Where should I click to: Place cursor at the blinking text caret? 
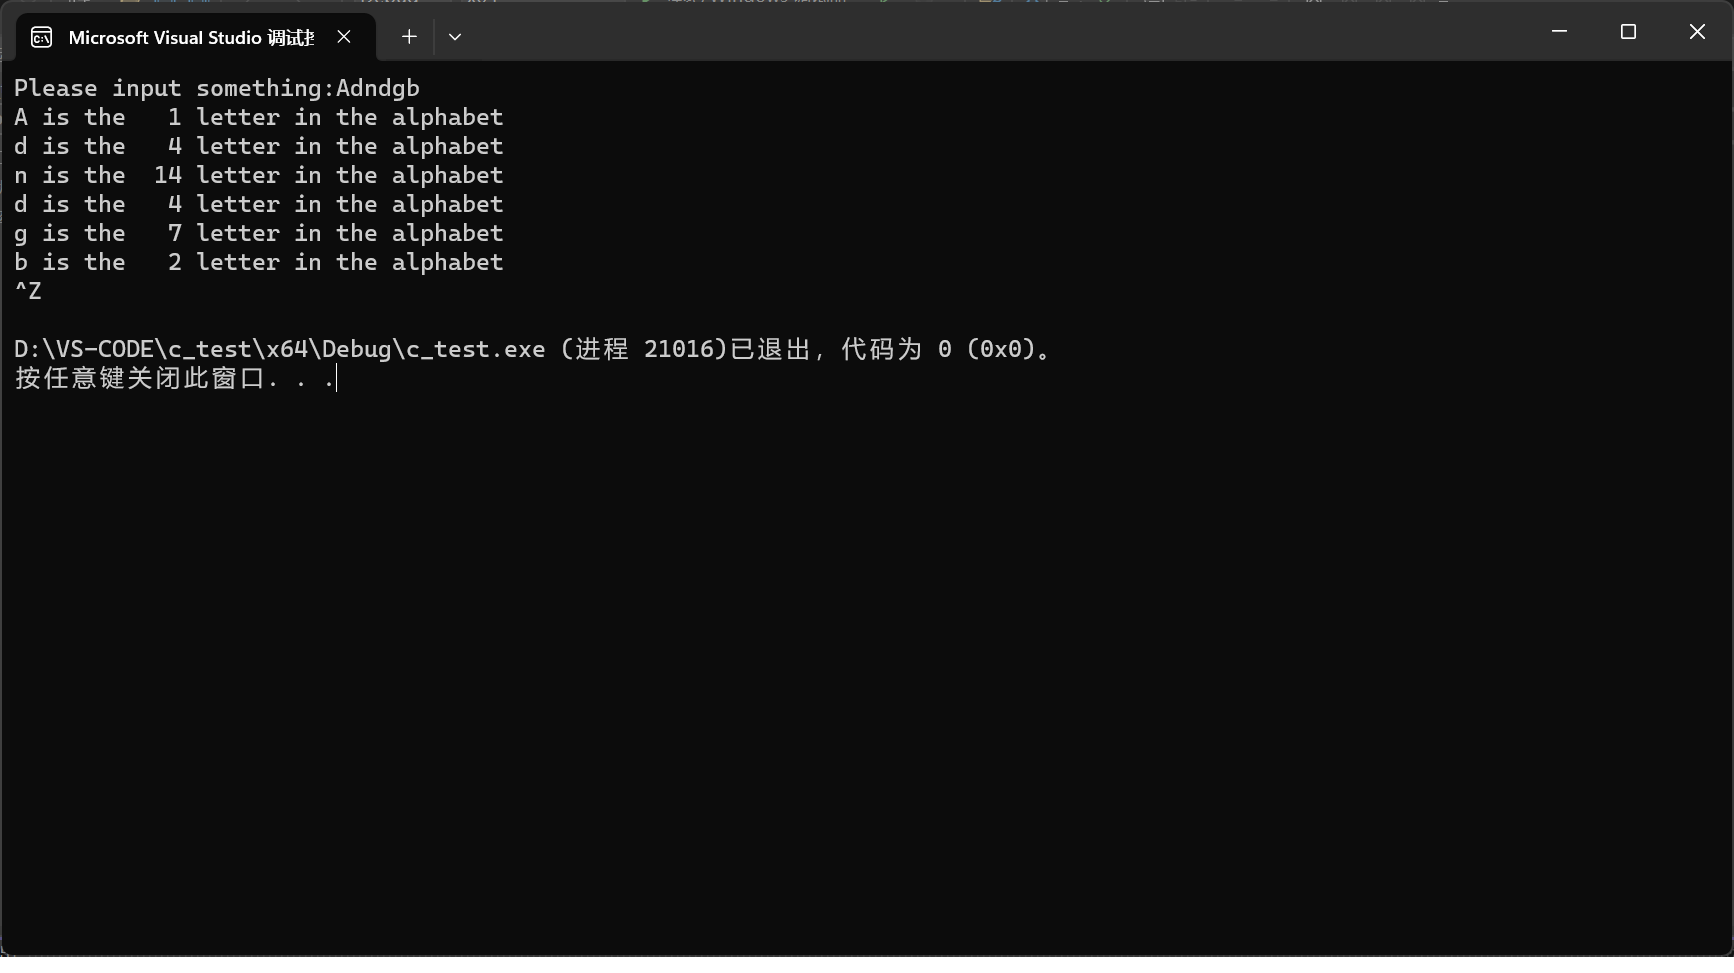click(x=336, y=379)
